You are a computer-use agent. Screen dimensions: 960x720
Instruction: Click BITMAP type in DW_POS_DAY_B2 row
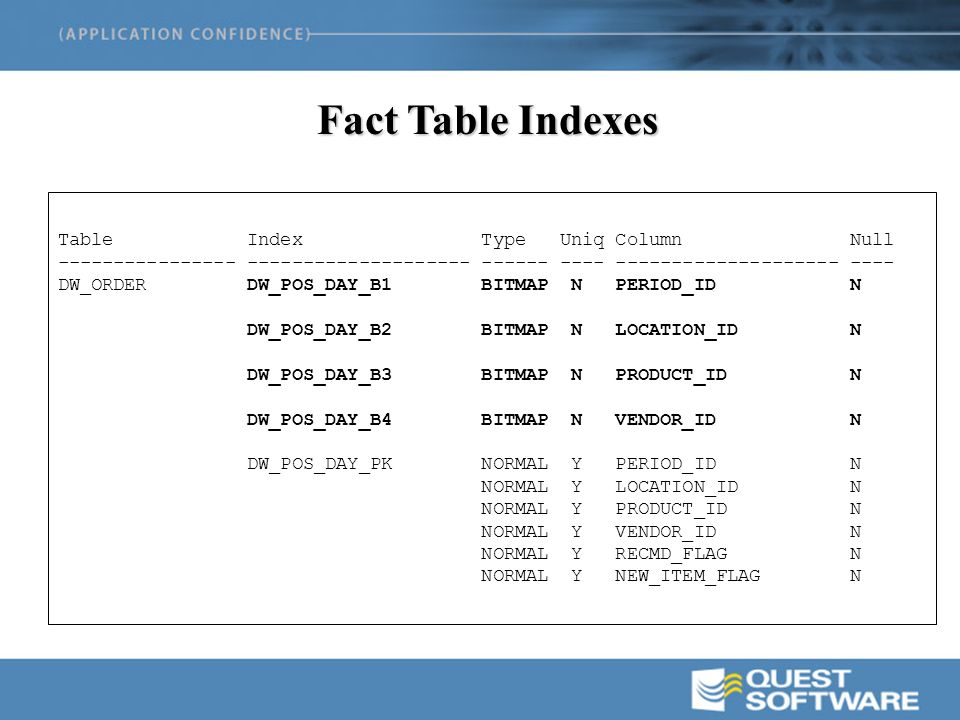[x=514, y=329]
